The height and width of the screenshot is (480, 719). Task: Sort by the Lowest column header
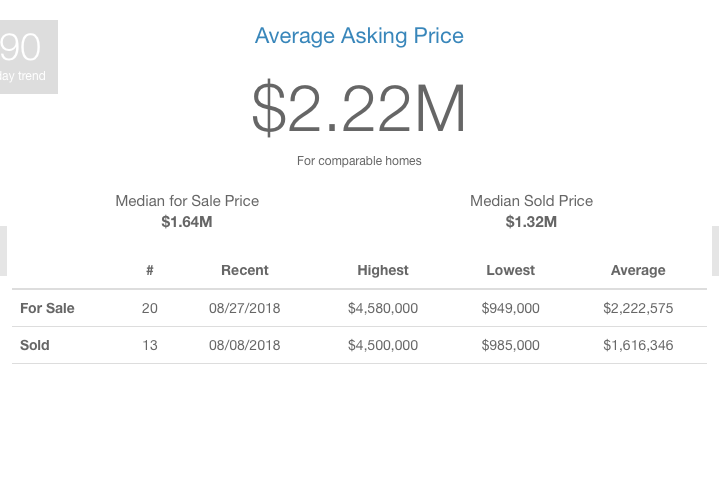click(x=510, y=270)
